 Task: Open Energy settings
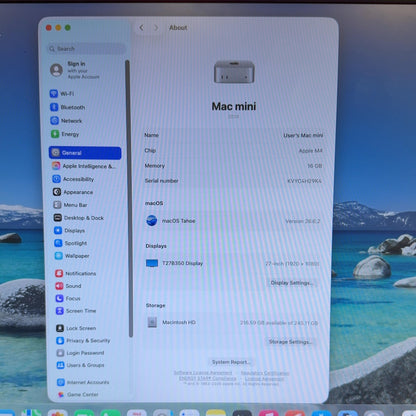pyautogui.click(x=65, y=134)
